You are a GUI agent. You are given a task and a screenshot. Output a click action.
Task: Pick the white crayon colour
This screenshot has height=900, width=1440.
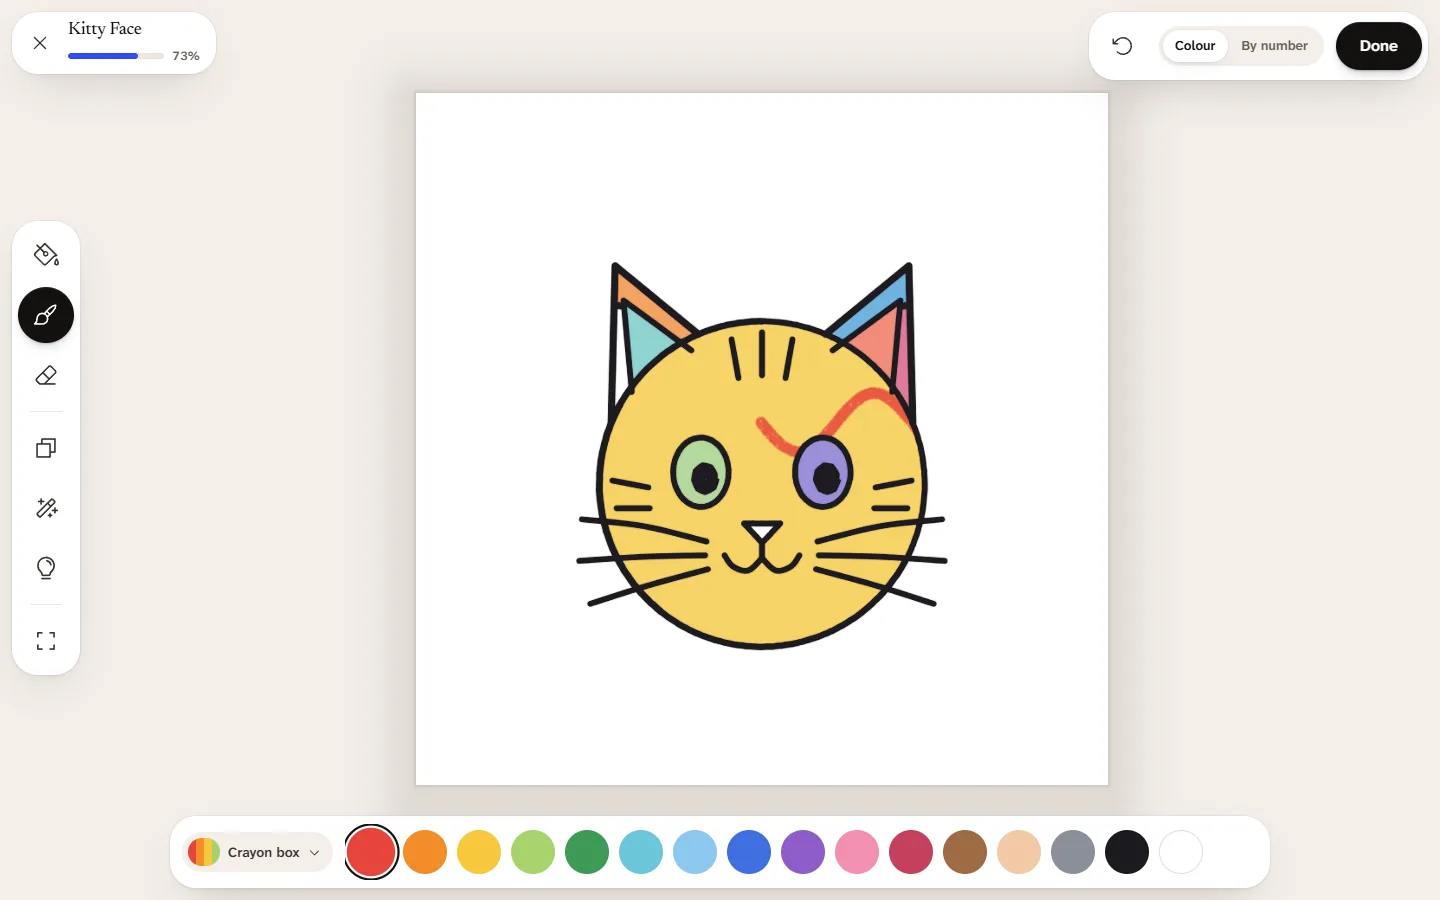coord(1181,852)
